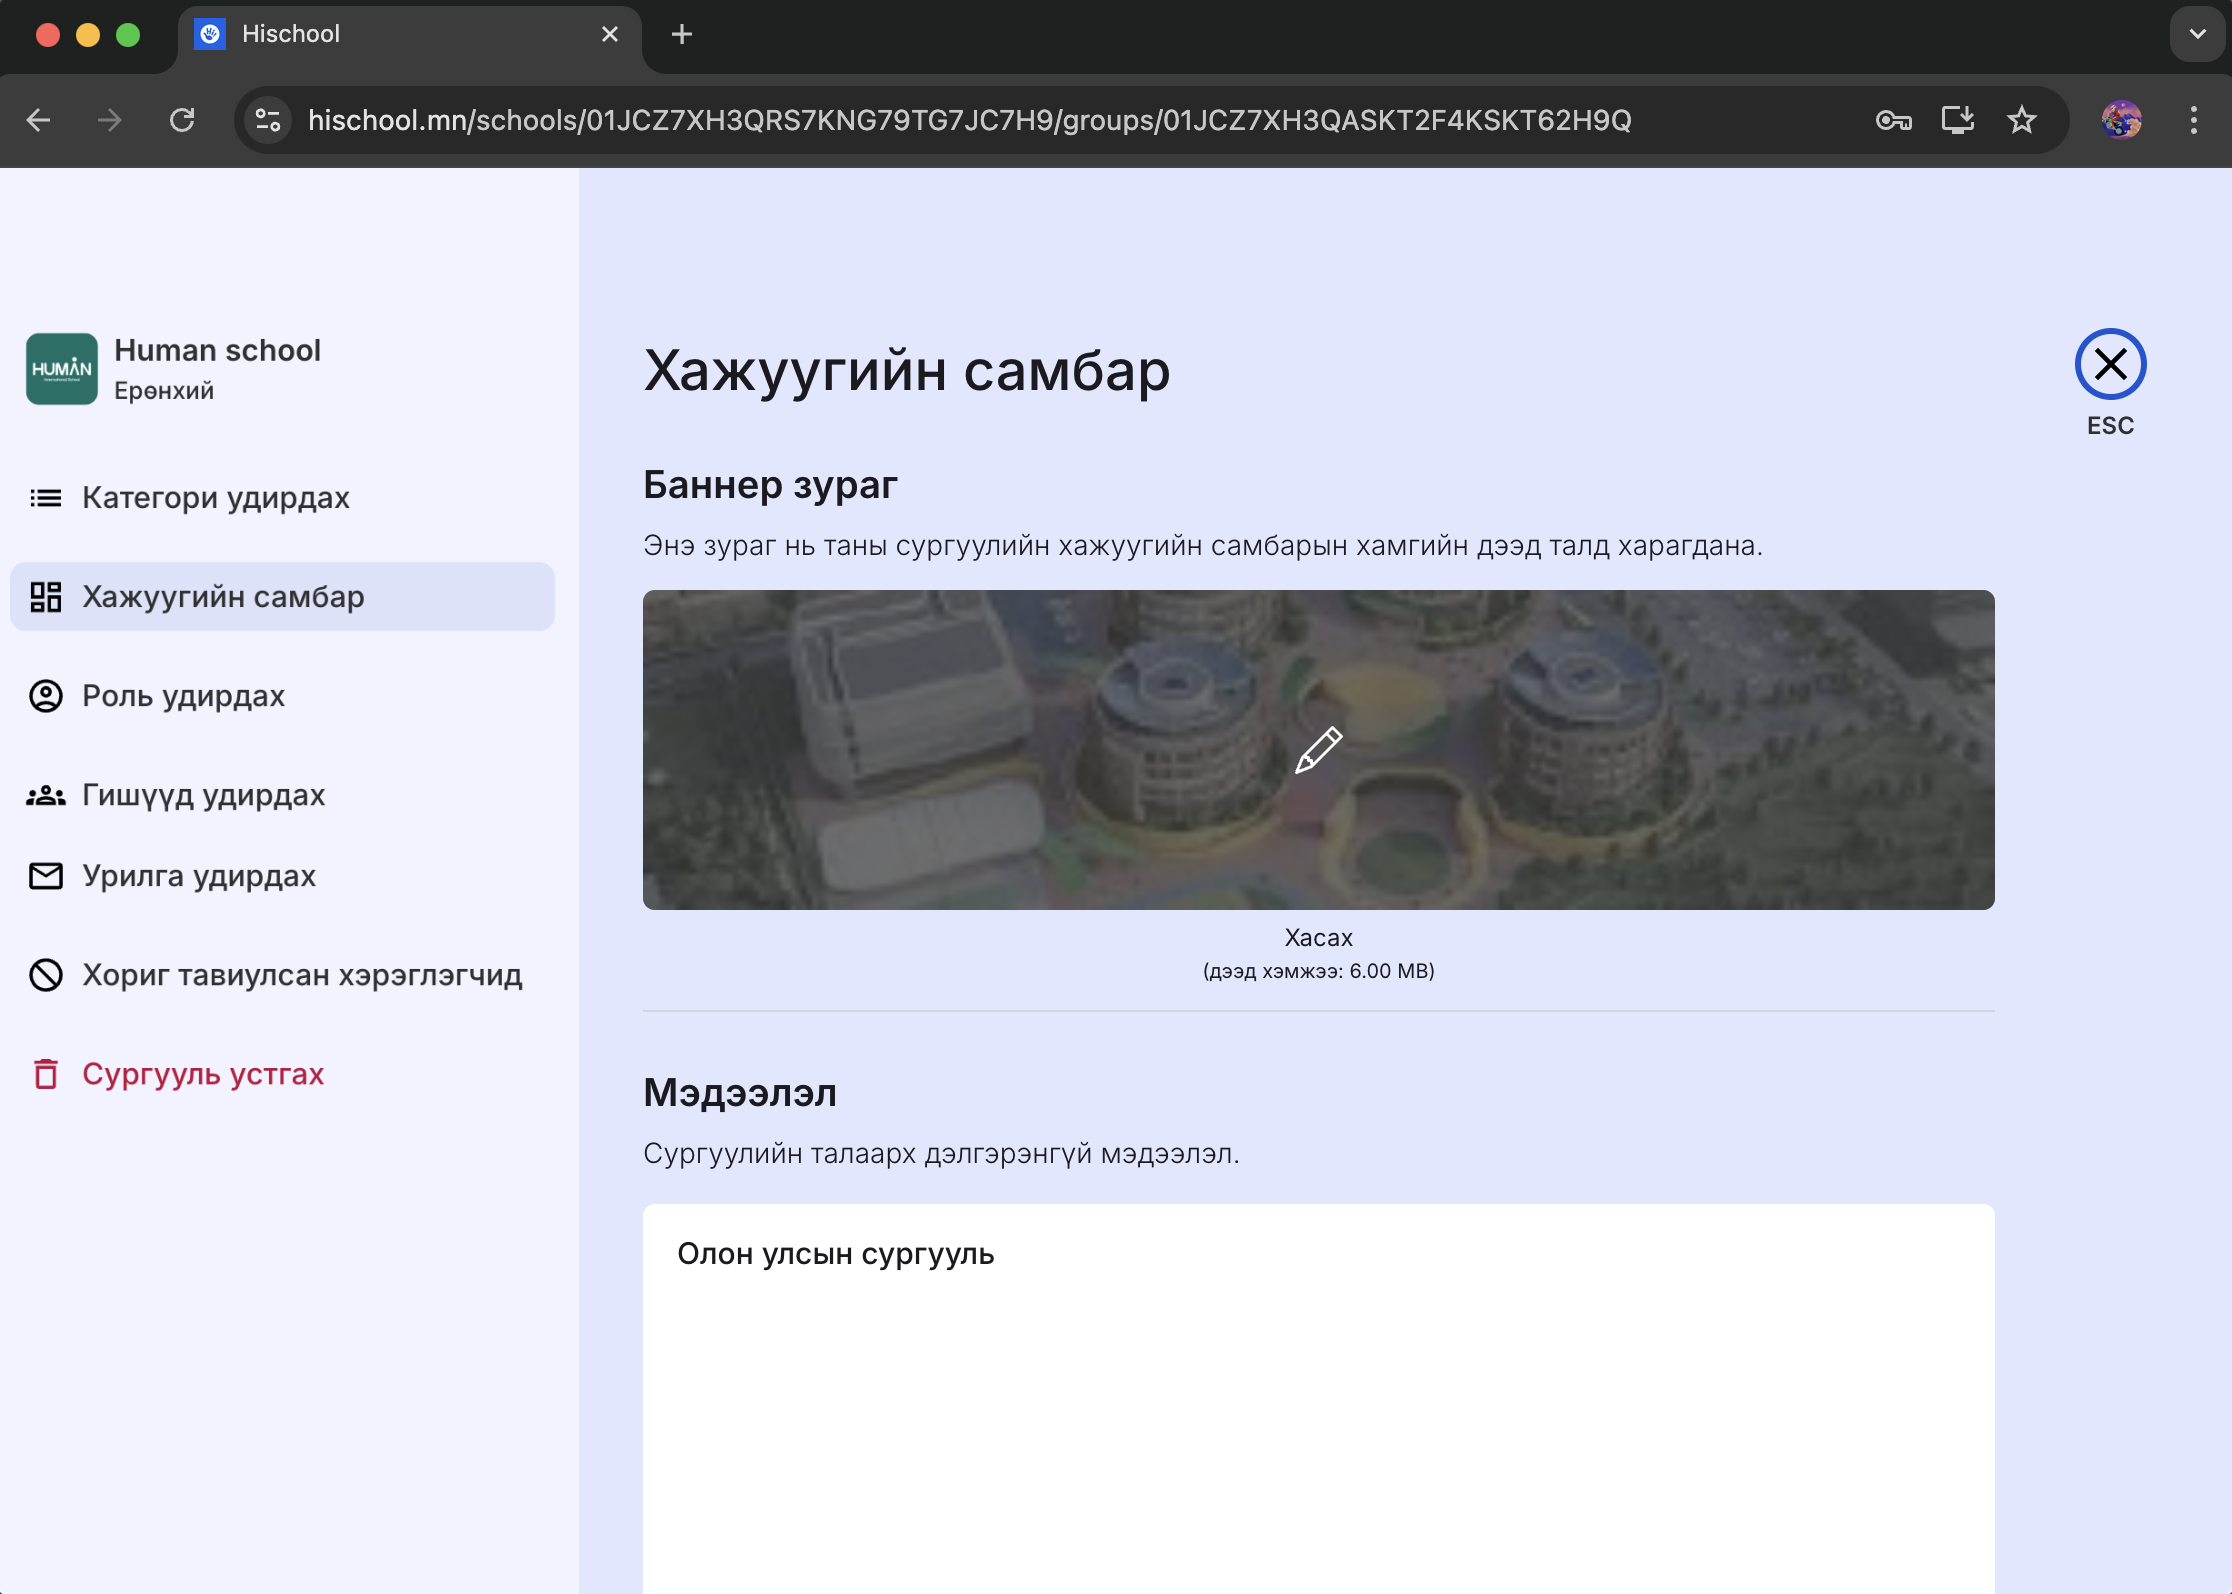2232x1594 pixels.
Task: Click the install app icon in address bar
Action: [x=1957, y=121]
